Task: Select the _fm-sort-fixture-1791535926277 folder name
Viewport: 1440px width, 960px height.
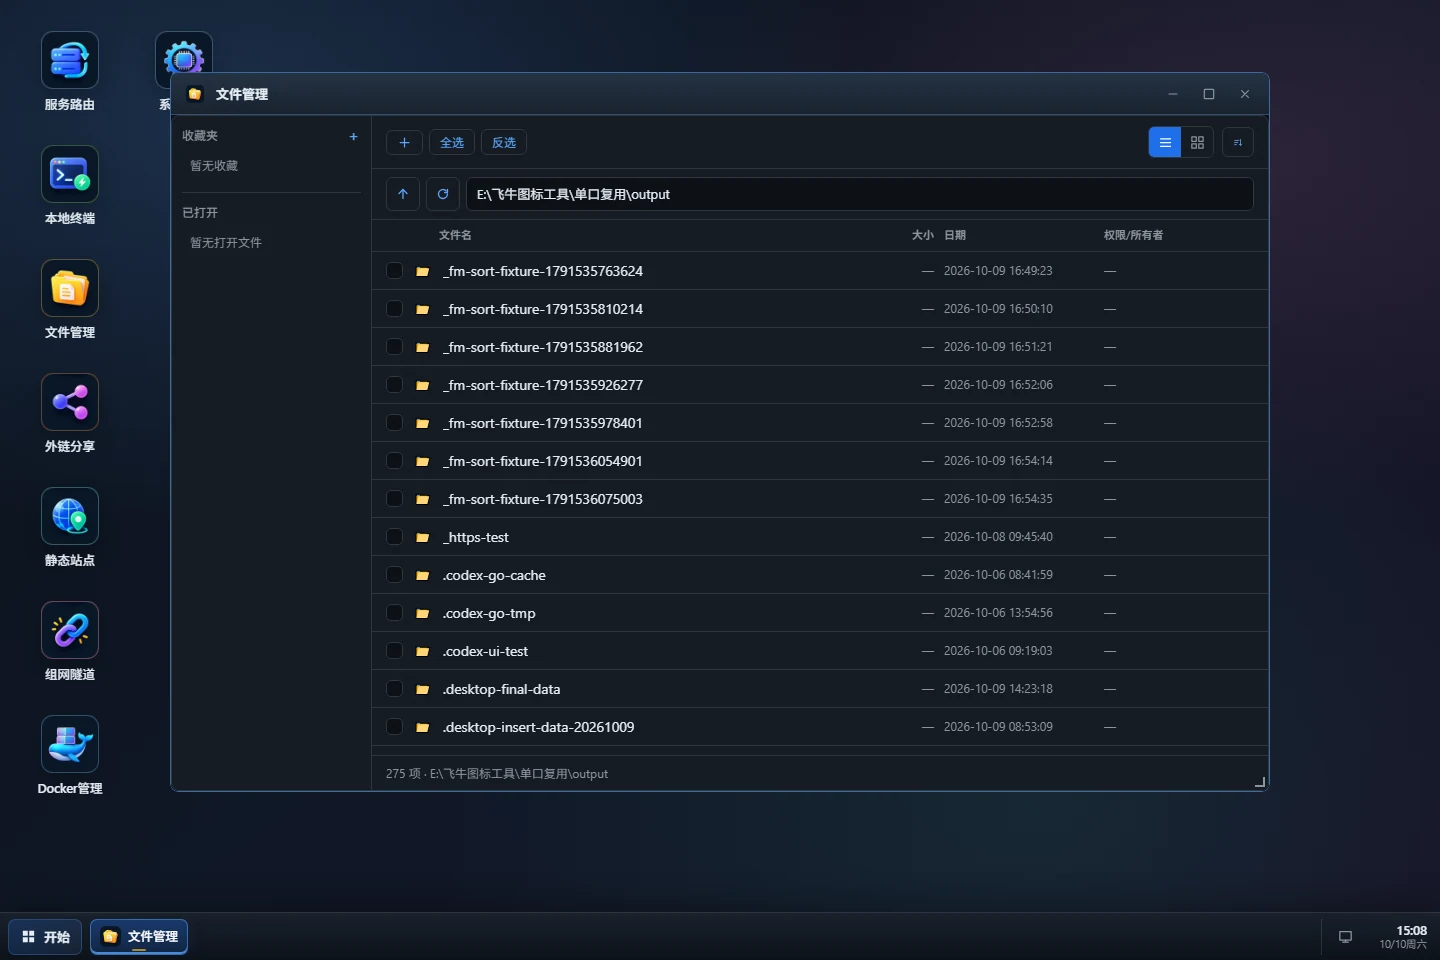Action: click(x=543, y=385)
